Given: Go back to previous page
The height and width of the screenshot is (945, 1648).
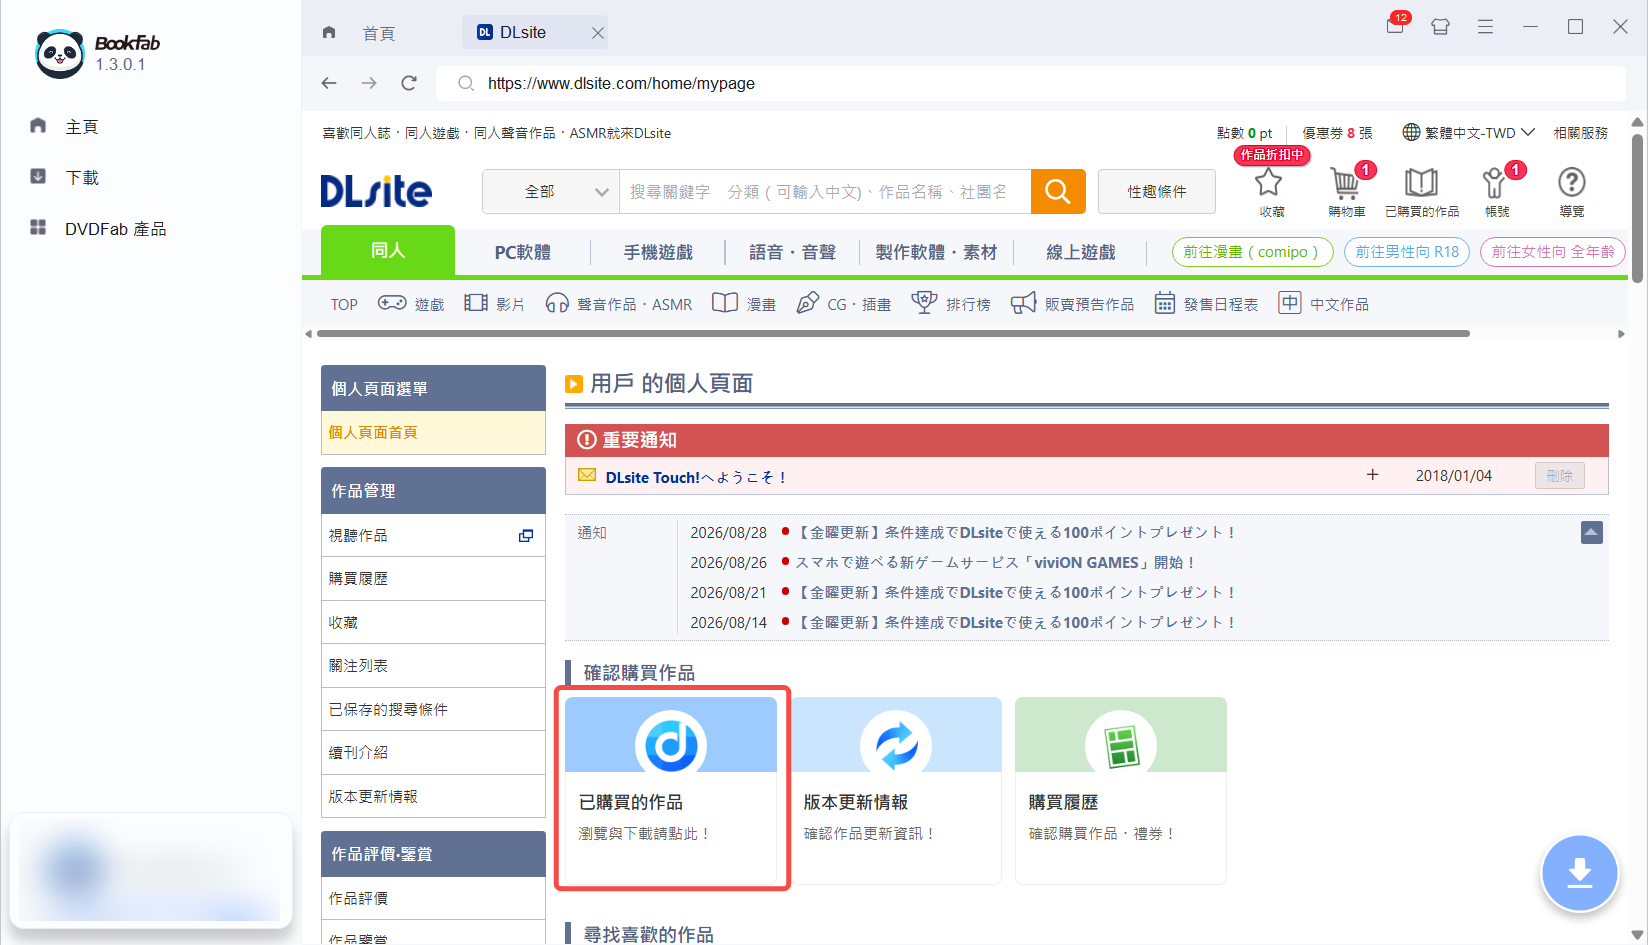Looking at the screenshot, I should coord(329,83).
